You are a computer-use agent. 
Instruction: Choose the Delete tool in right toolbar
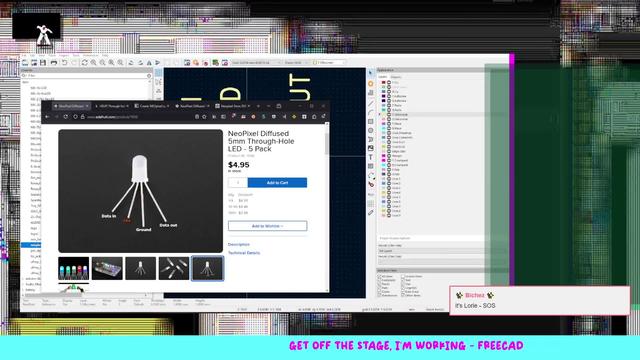371,184
